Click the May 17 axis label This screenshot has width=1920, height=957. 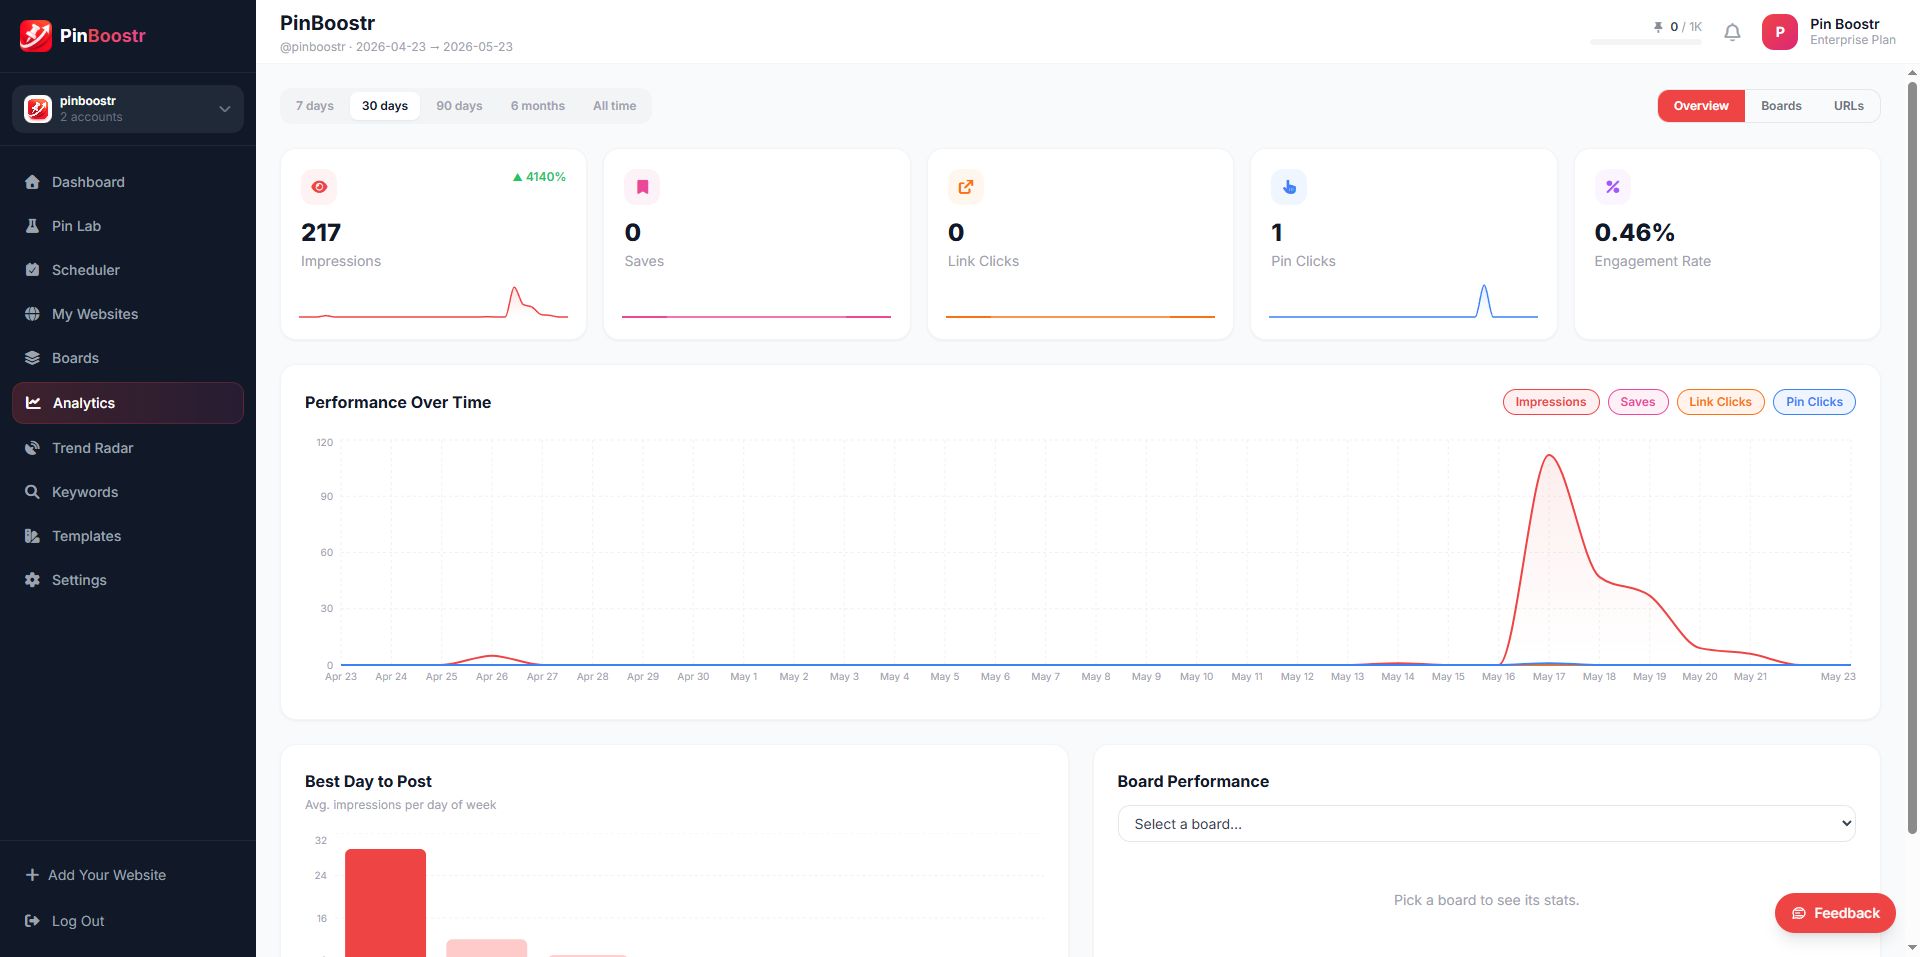coord(1549,677)
